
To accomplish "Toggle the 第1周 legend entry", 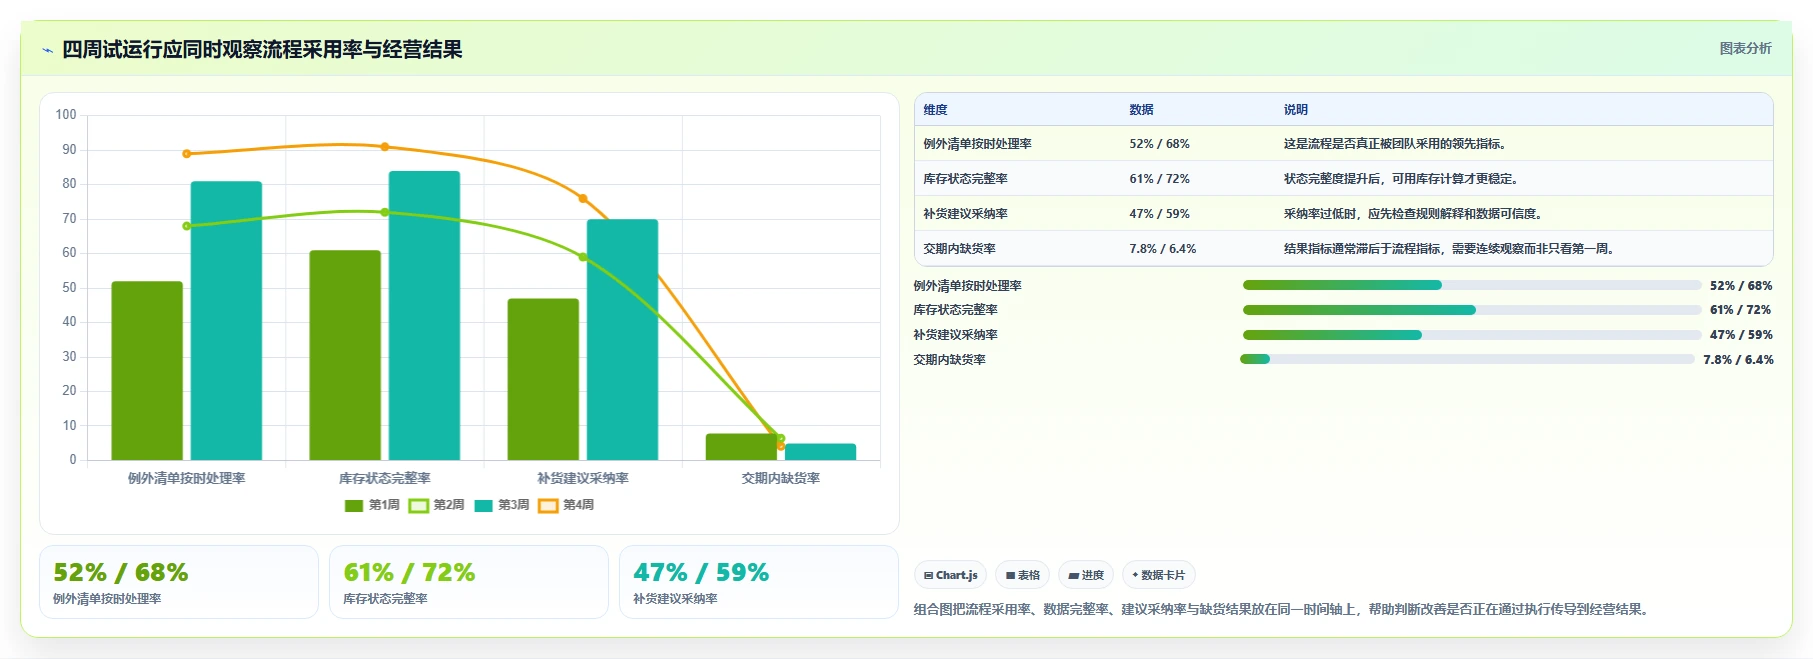I will 372,505.
